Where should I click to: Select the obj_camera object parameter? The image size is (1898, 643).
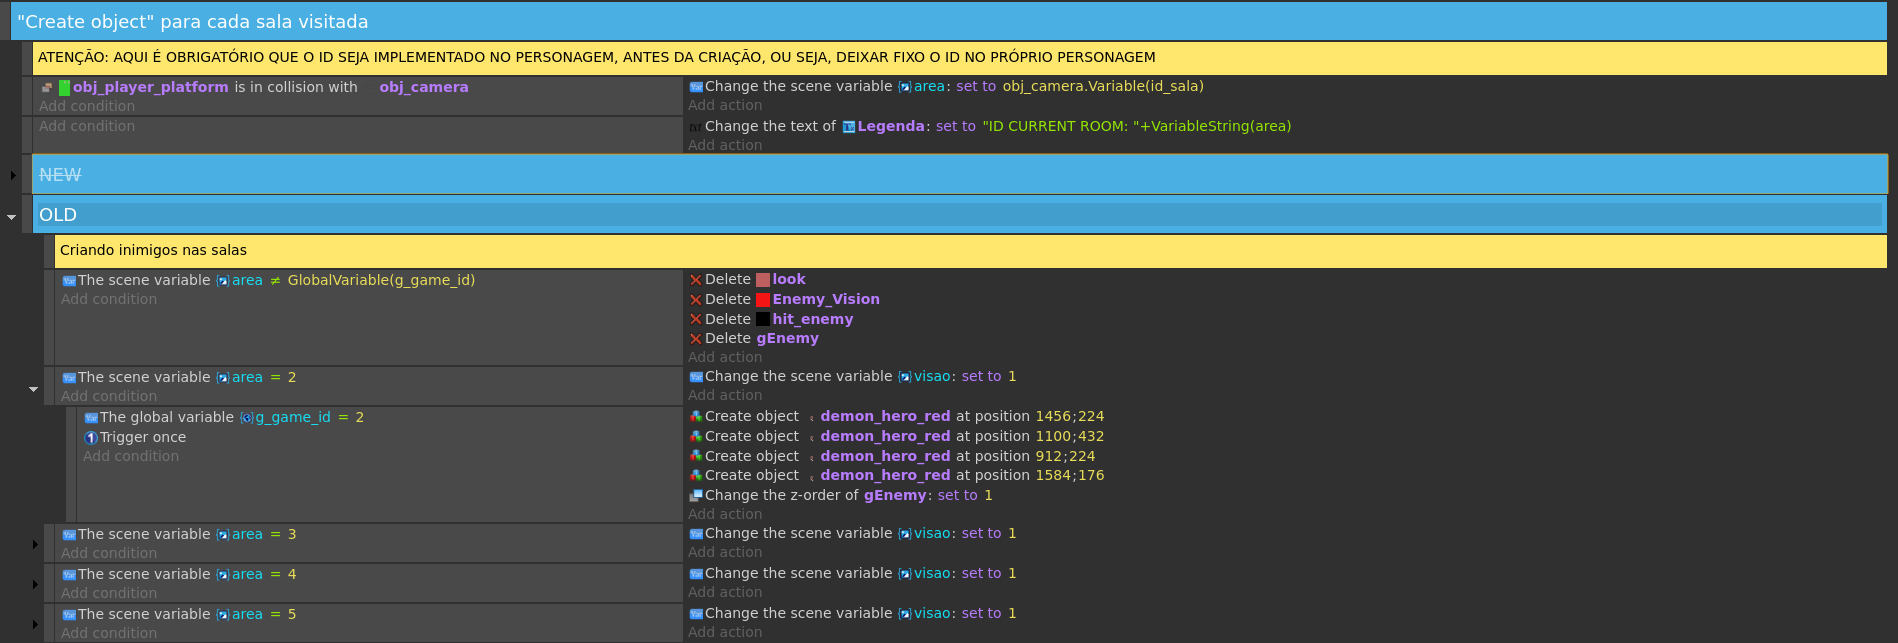[x=424, y=88]
